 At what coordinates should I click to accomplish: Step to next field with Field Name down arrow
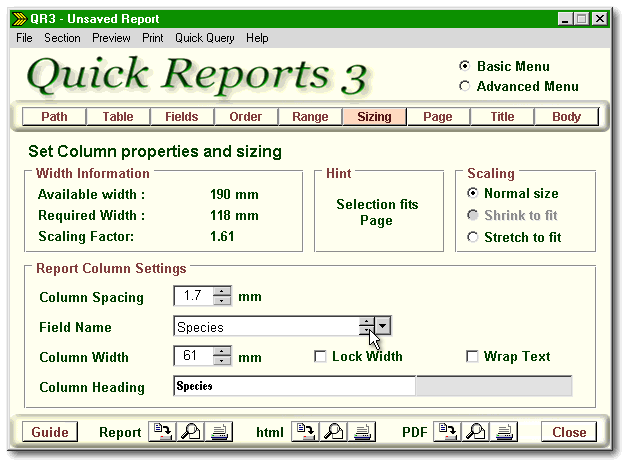pos(366,330)
